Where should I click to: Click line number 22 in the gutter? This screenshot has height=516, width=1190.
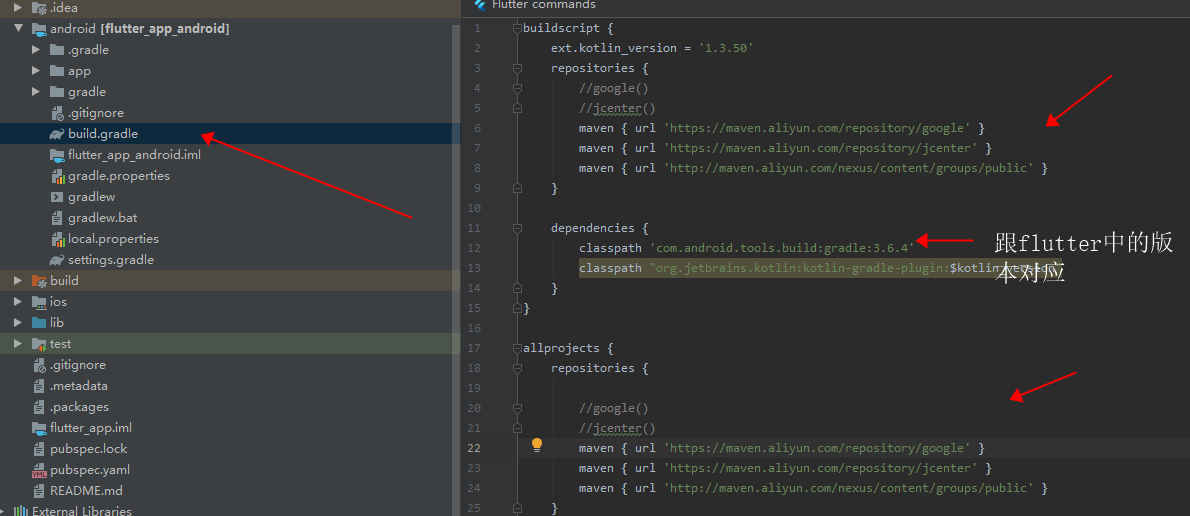pos(474,448)
